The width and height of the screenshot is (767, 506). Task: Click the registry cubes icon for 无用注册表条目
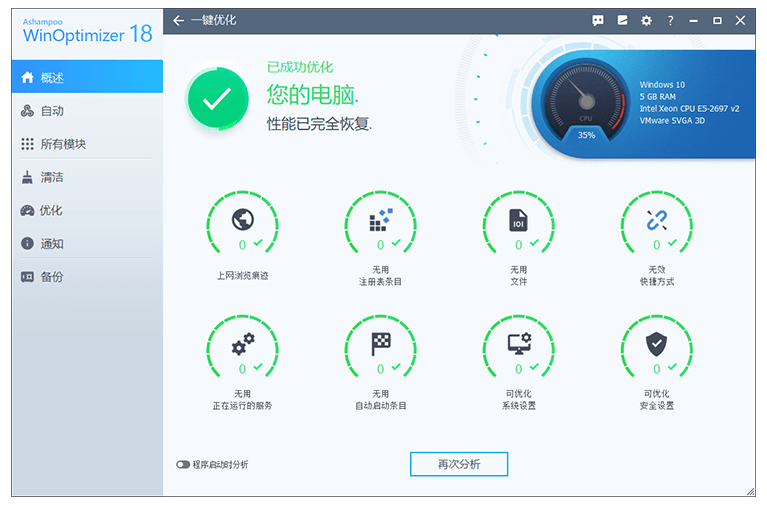381,220
